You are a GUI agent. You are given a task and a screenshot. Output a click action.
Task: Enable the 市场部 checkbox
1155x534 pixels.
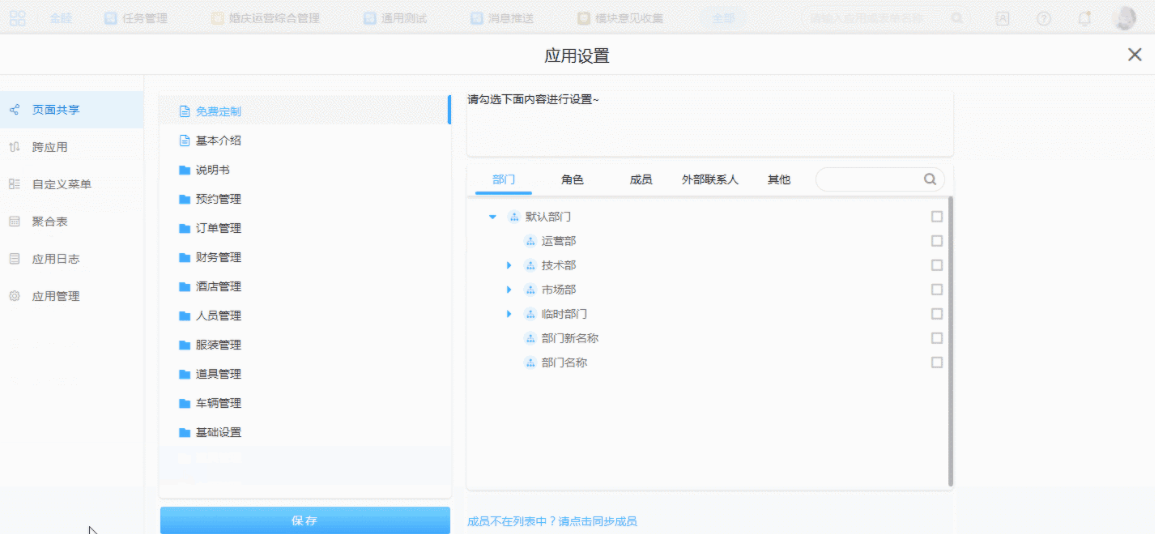[x=937, y=290]
